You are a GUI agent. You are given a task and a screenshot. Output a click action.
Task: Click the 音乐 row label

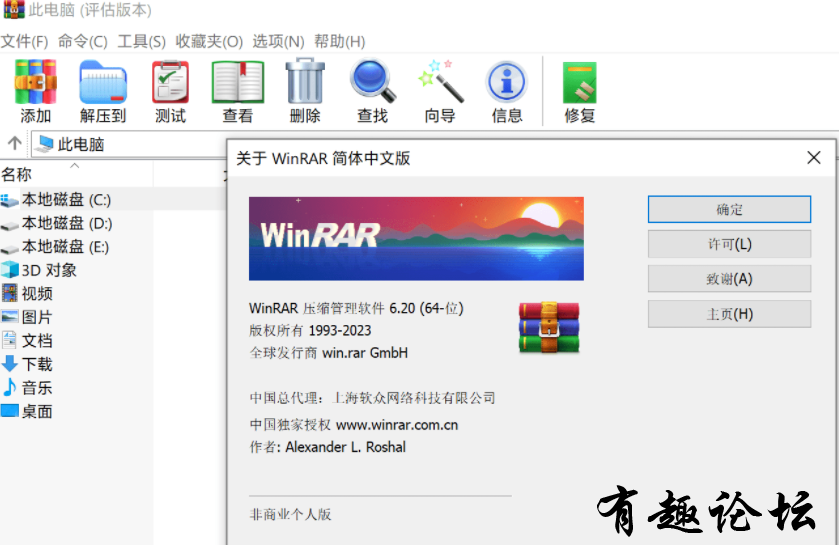tap(37, 388)
